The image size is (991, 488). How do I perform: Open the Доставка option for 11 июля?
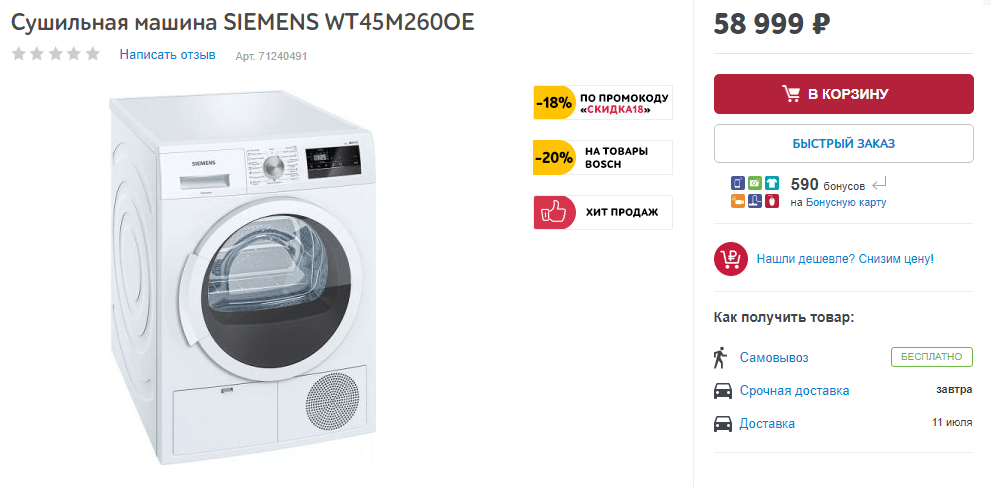click(767, 424)
